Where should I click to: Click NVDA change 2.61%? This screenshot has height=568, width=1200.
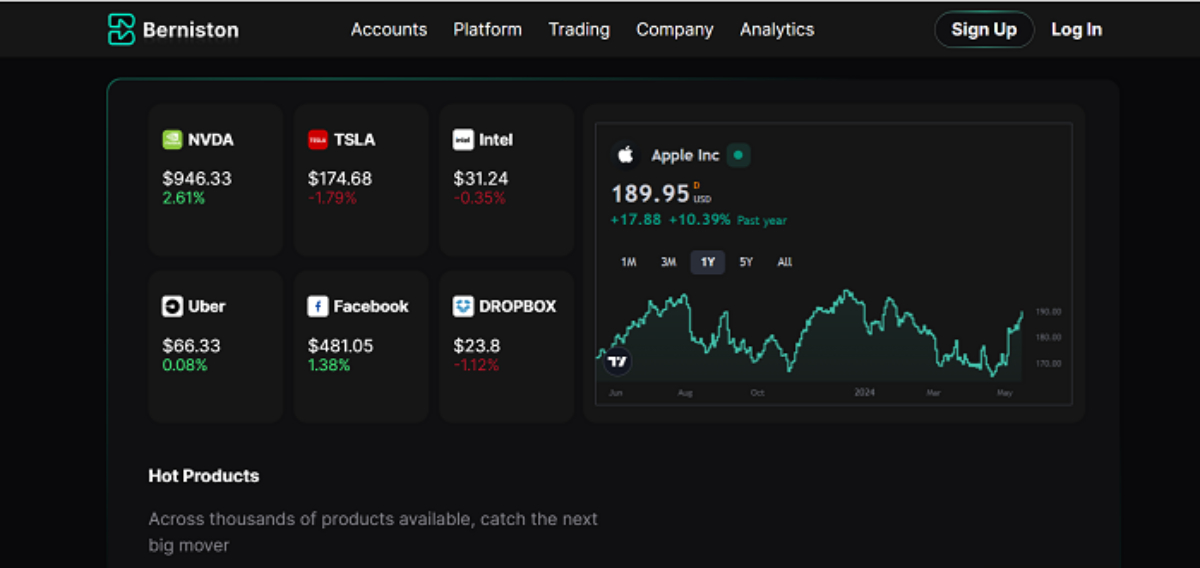[184, 198]
